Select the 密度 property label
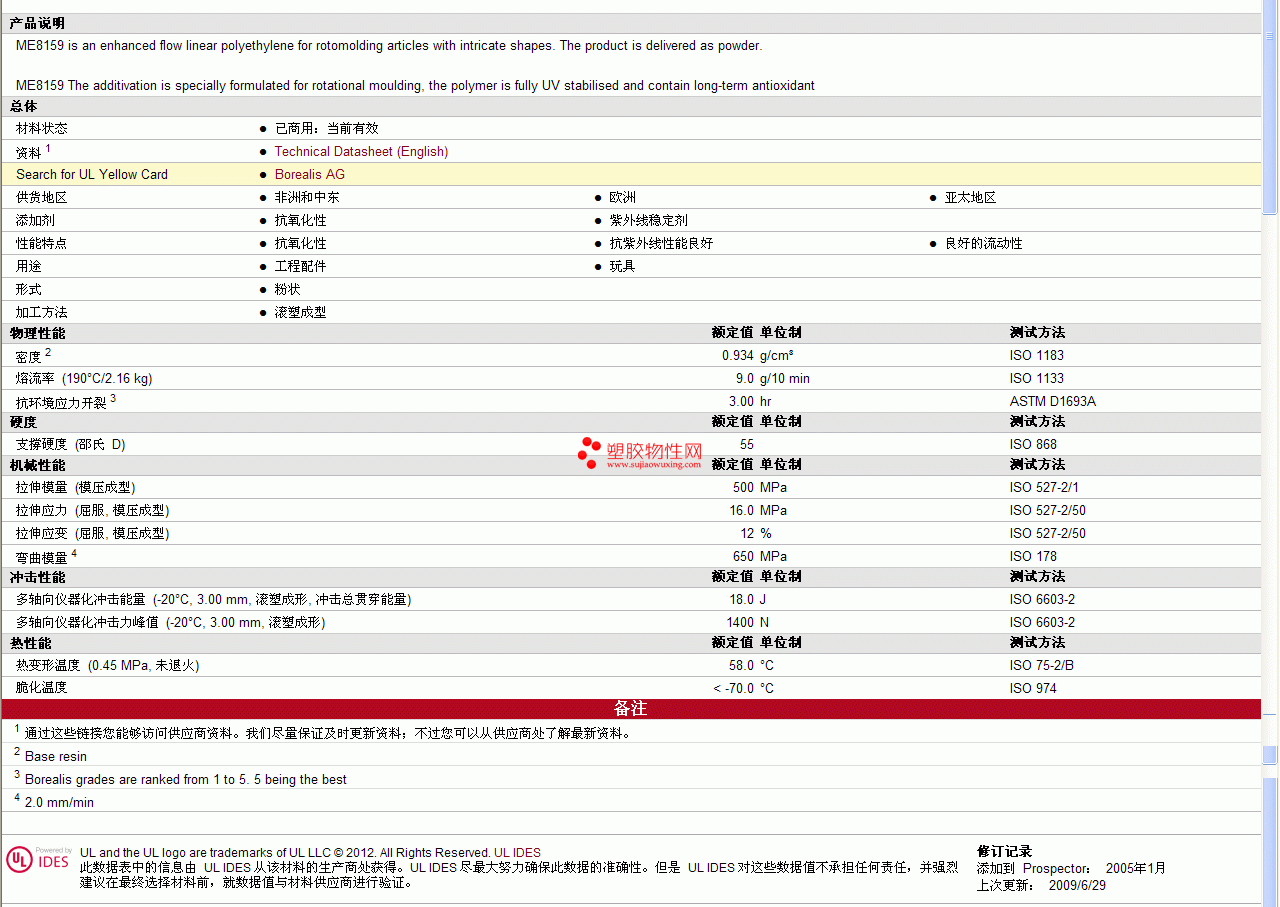Viewport: 1280px width, 907px height. 29,357
